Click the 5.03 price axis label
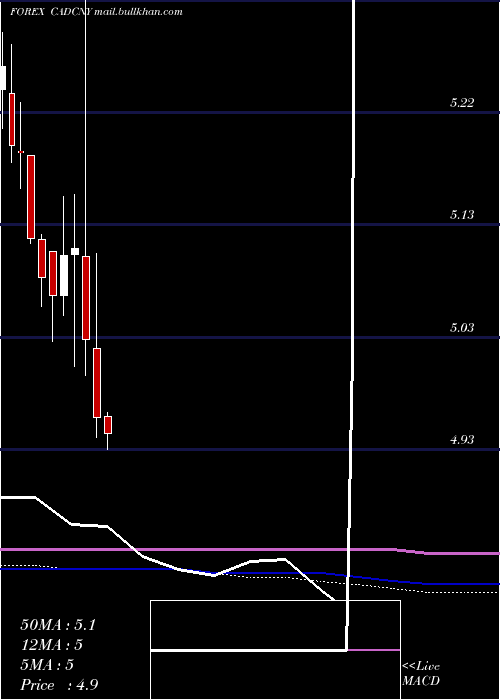500x700 pixels. pos(461,328)
